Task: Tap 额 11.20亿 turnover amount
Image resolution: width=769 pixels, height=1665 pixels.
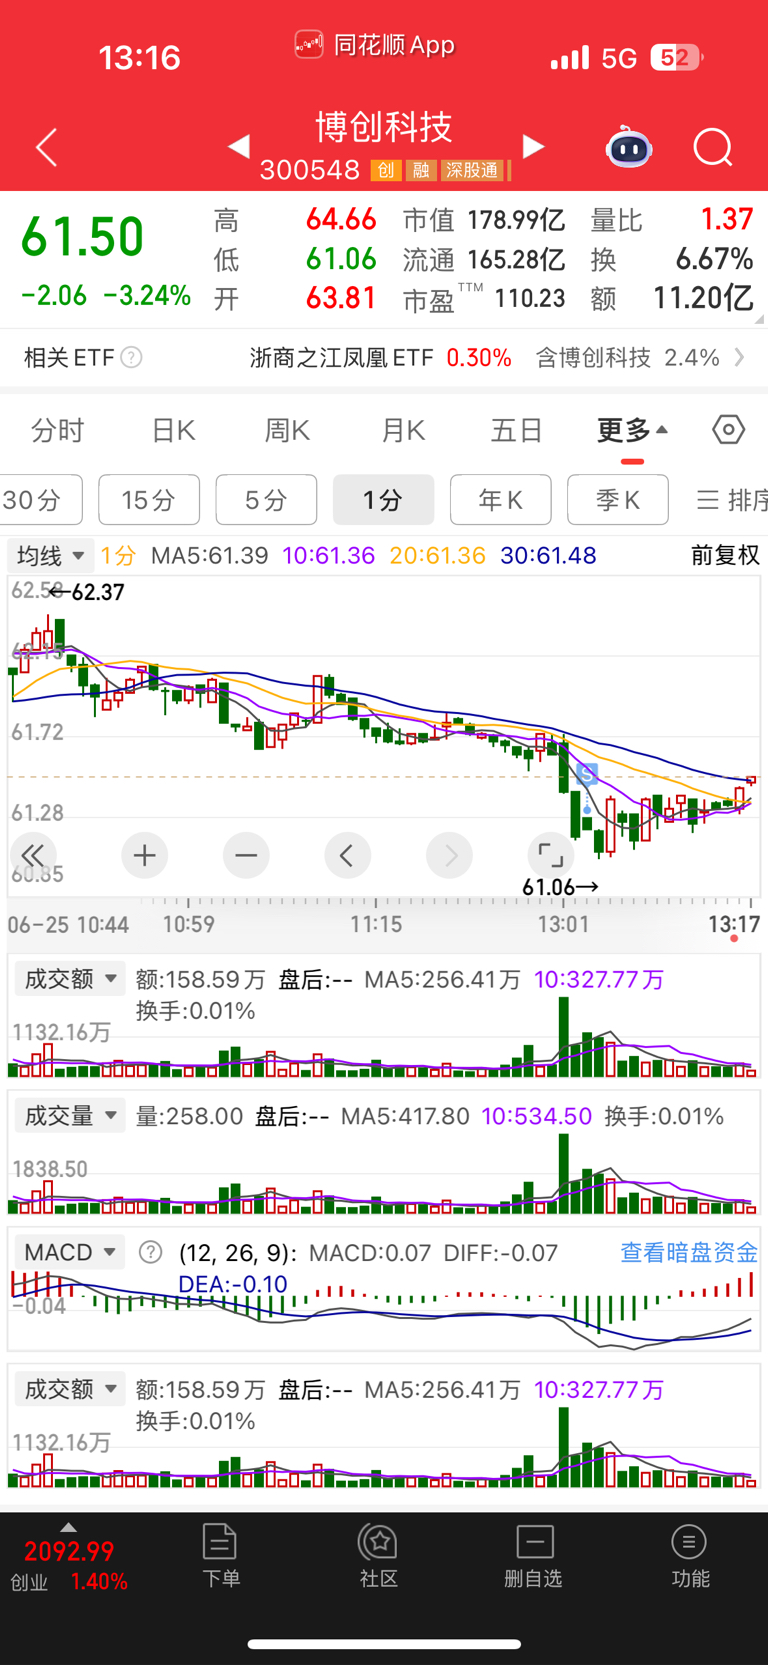Action: [671, 298]
